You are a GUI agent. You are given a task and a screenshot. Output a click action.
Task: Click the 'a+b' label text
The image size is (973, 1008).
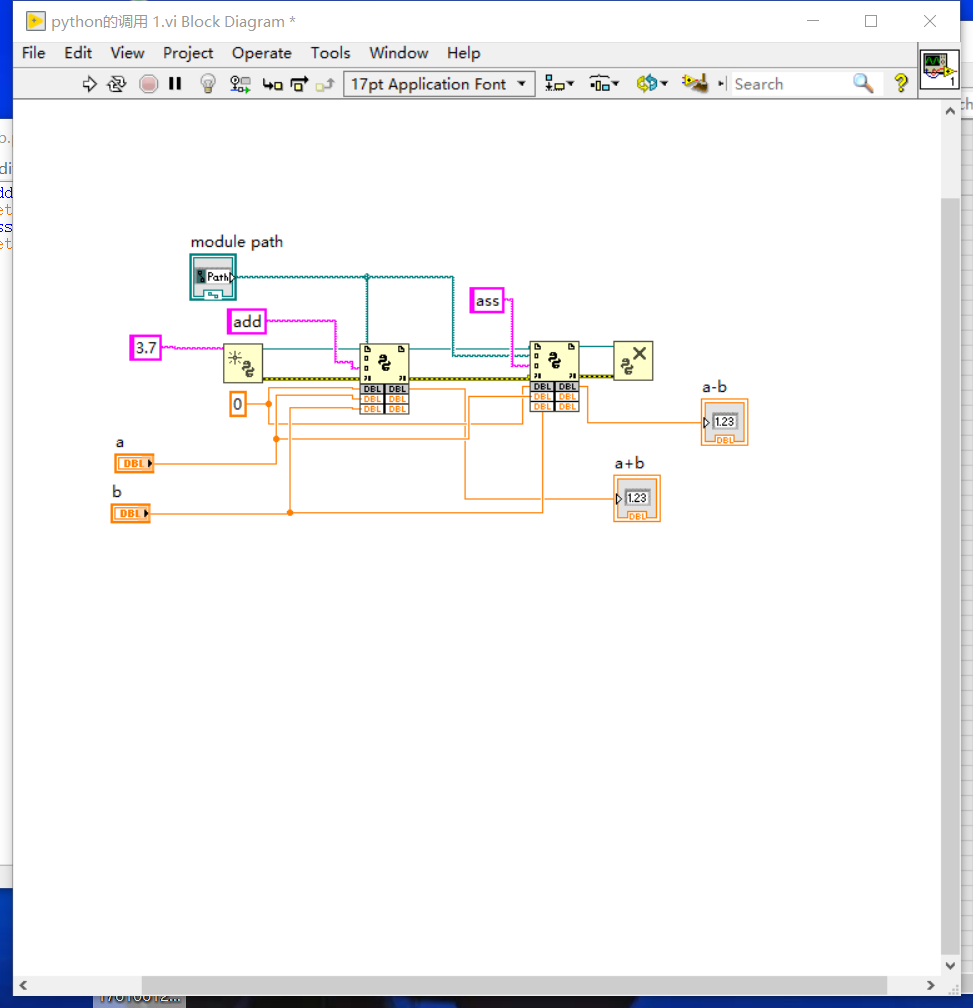pos(629,464)
